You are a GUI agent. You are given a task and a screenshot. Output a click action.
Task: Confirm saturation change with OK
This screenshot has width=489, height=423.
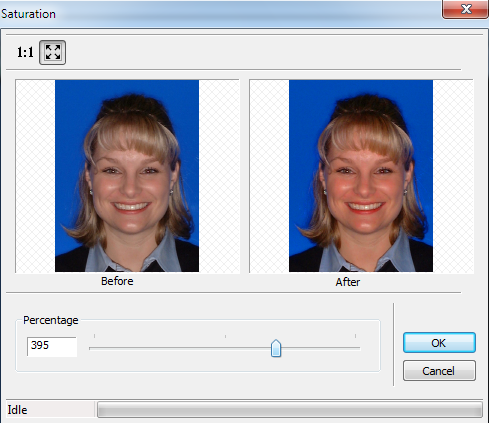coord(439,343)
